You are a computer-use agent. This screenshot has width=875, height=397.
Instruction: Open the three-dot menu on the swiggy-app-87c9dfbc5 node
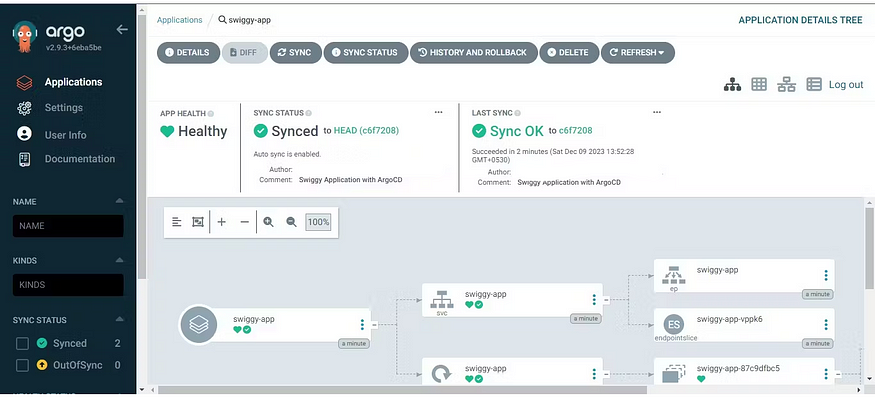pyautogui.click(x=826, y=374)
